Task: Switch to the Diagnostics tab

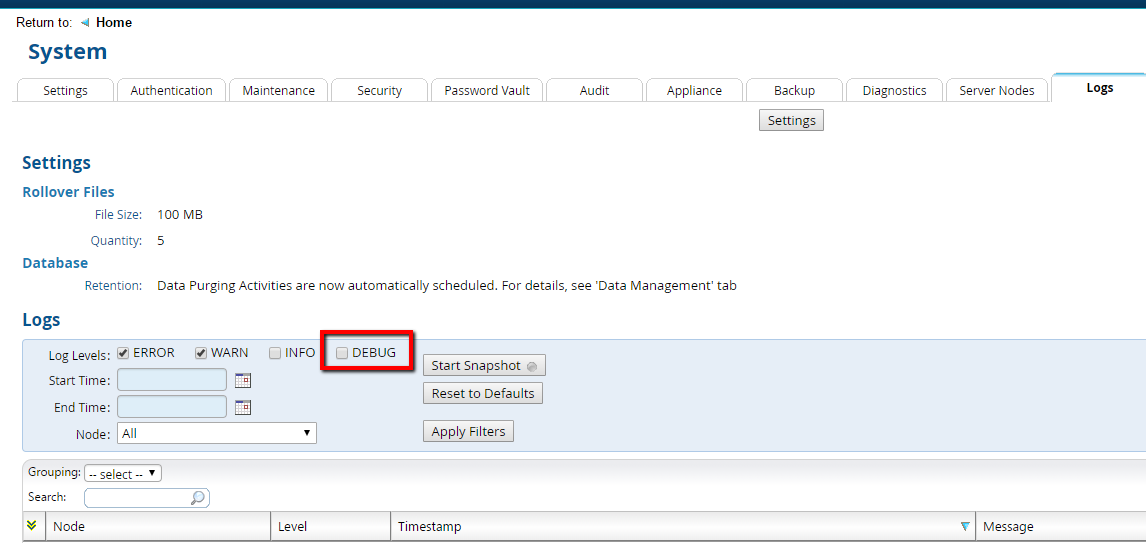Action: point(894,90)
